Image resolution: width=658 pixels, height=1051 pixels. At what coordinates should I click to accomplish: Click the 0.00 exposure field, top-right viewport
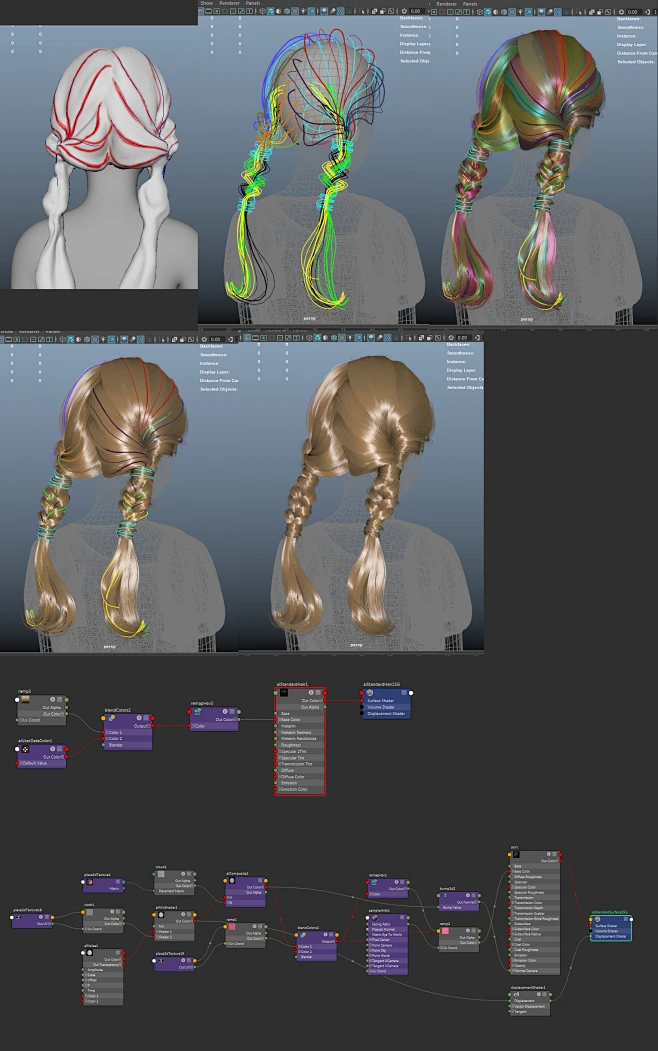(633, 12)
